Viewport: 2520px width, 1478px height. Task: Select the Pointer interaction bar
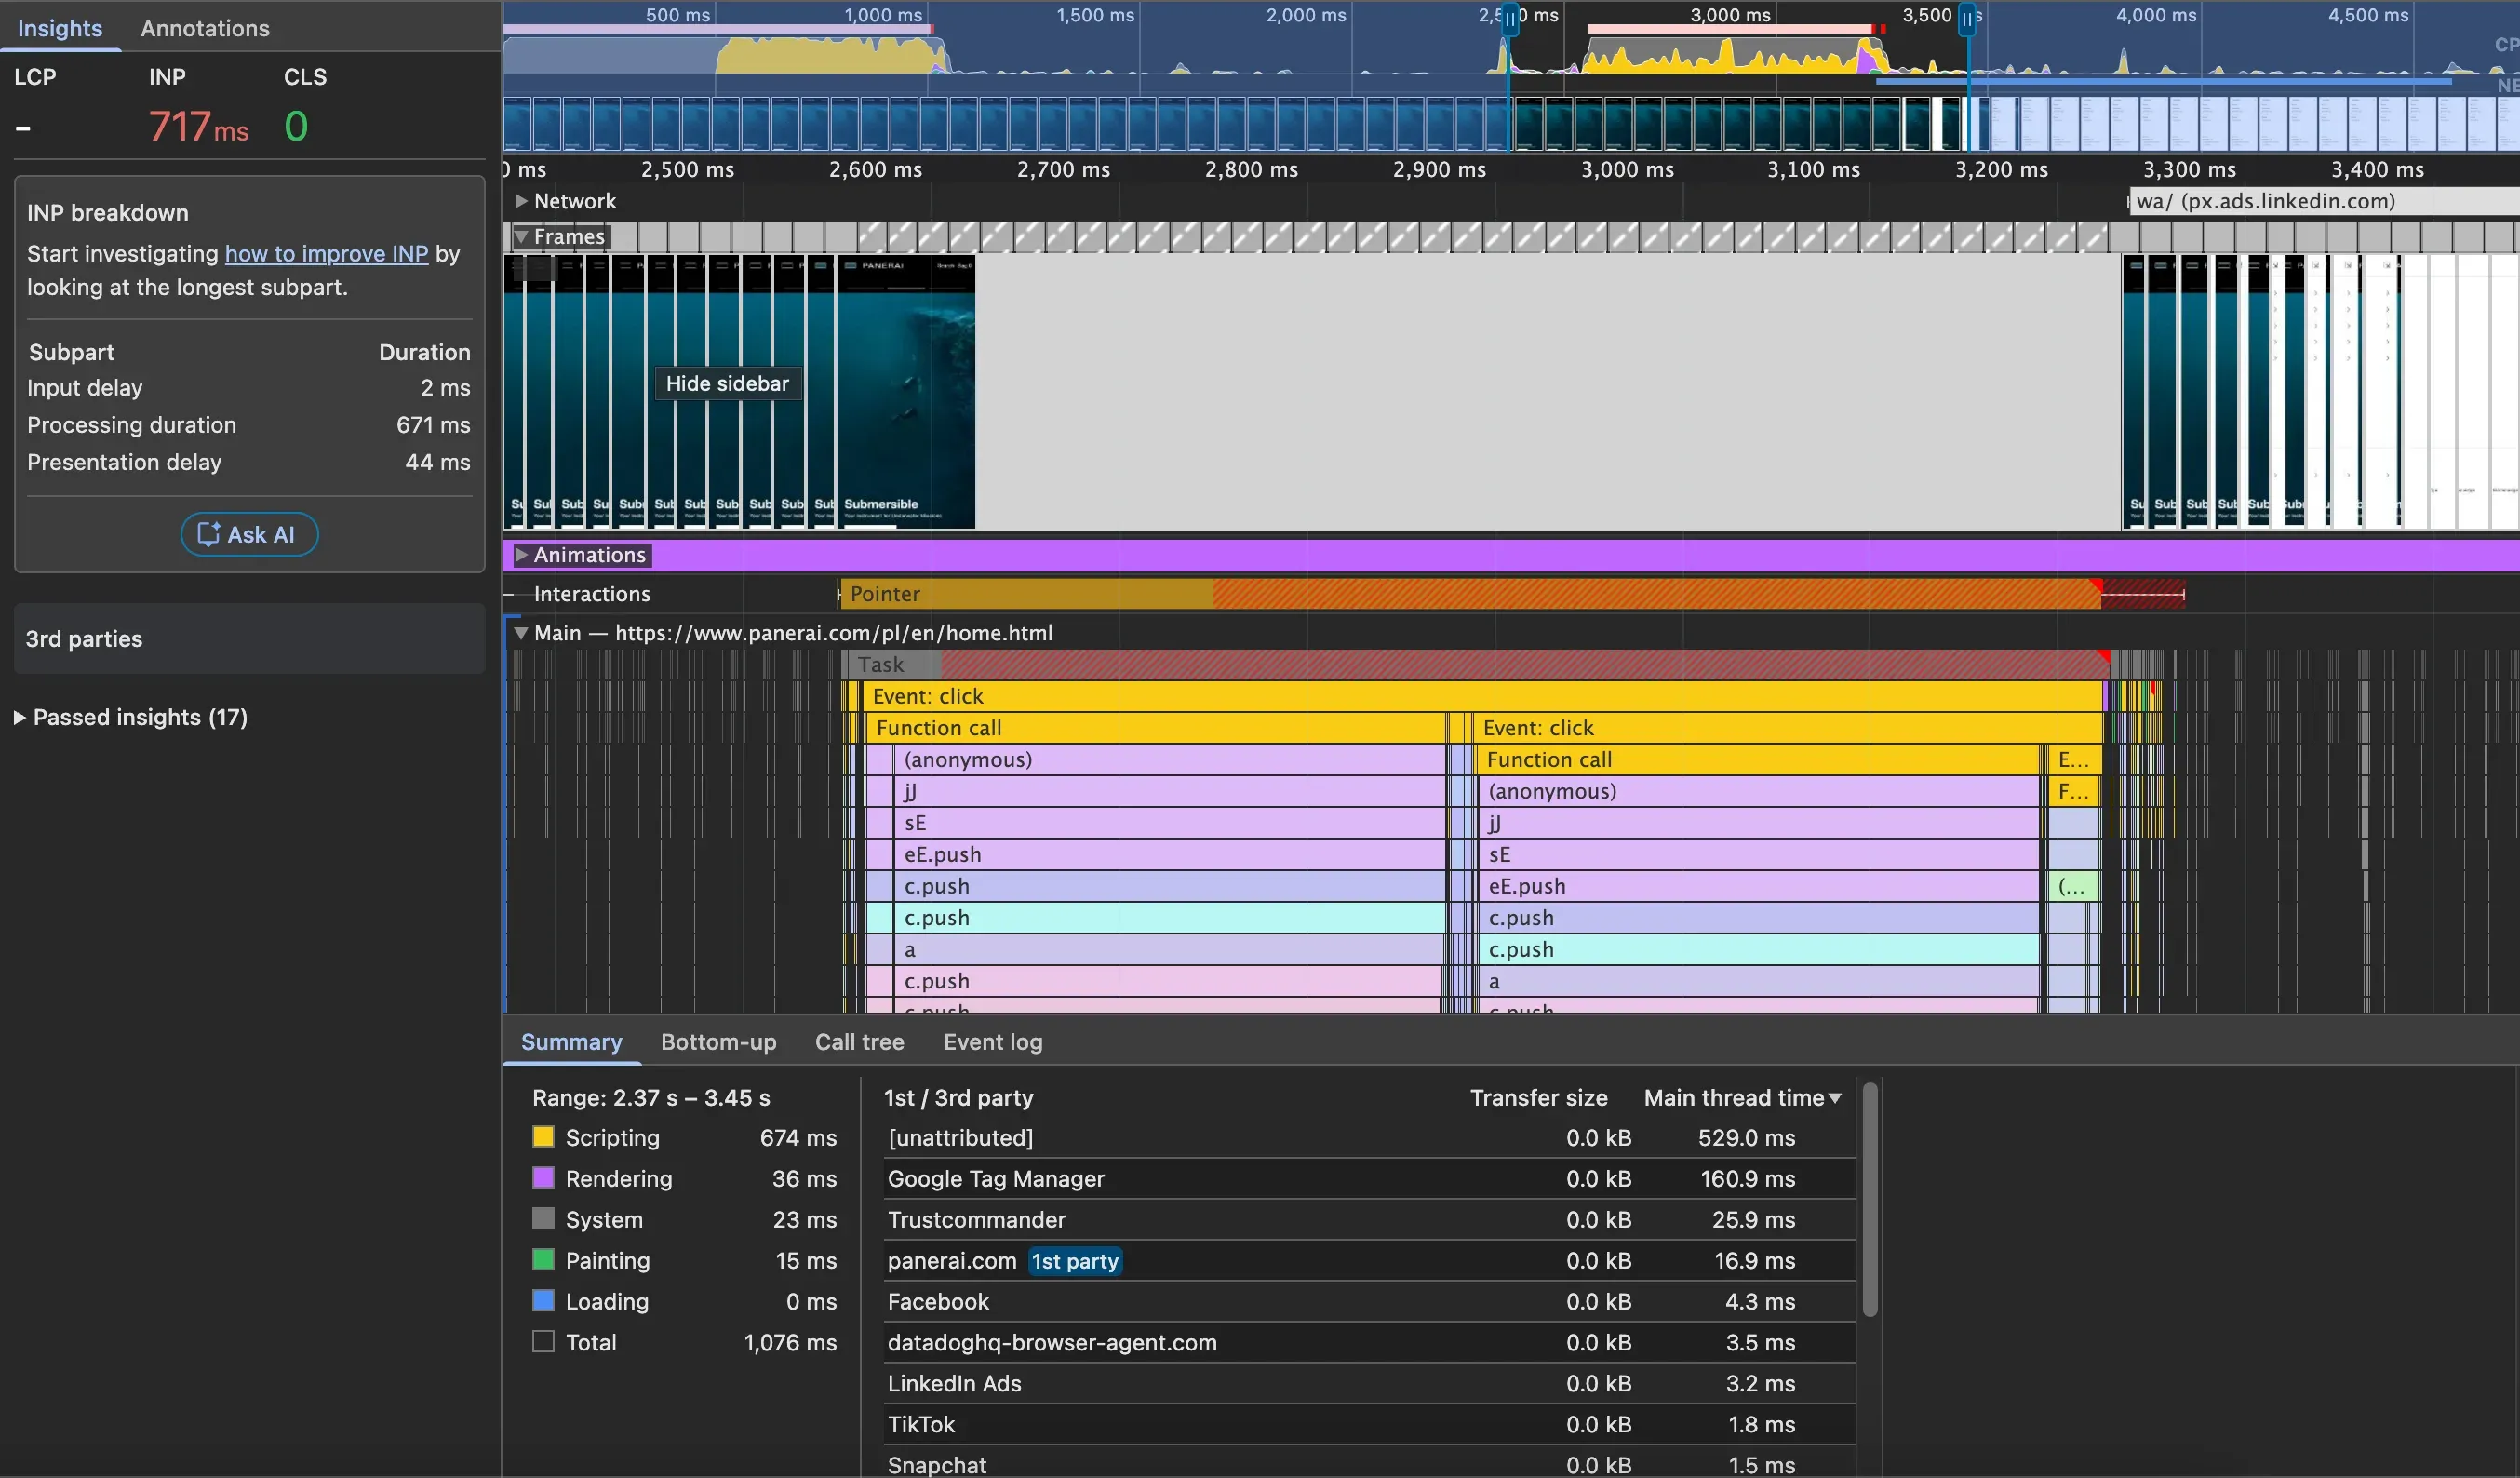pos(1470,594)
